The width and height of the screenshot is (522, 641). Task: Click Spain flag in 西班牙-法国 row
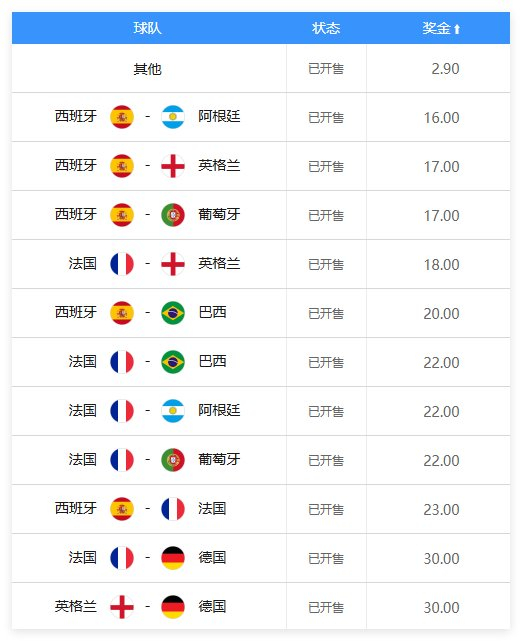click(122, 509)
